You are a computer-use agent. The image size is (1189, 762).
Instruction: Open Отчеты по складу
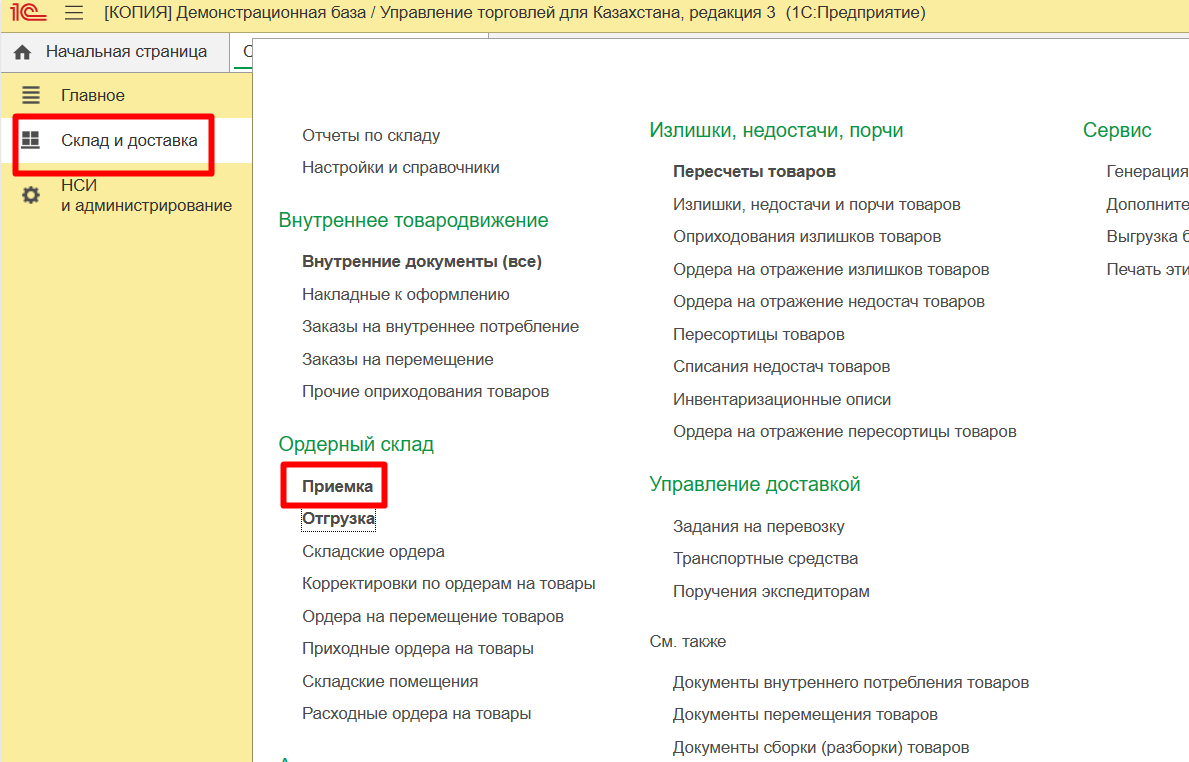click(x=371, y=135)
